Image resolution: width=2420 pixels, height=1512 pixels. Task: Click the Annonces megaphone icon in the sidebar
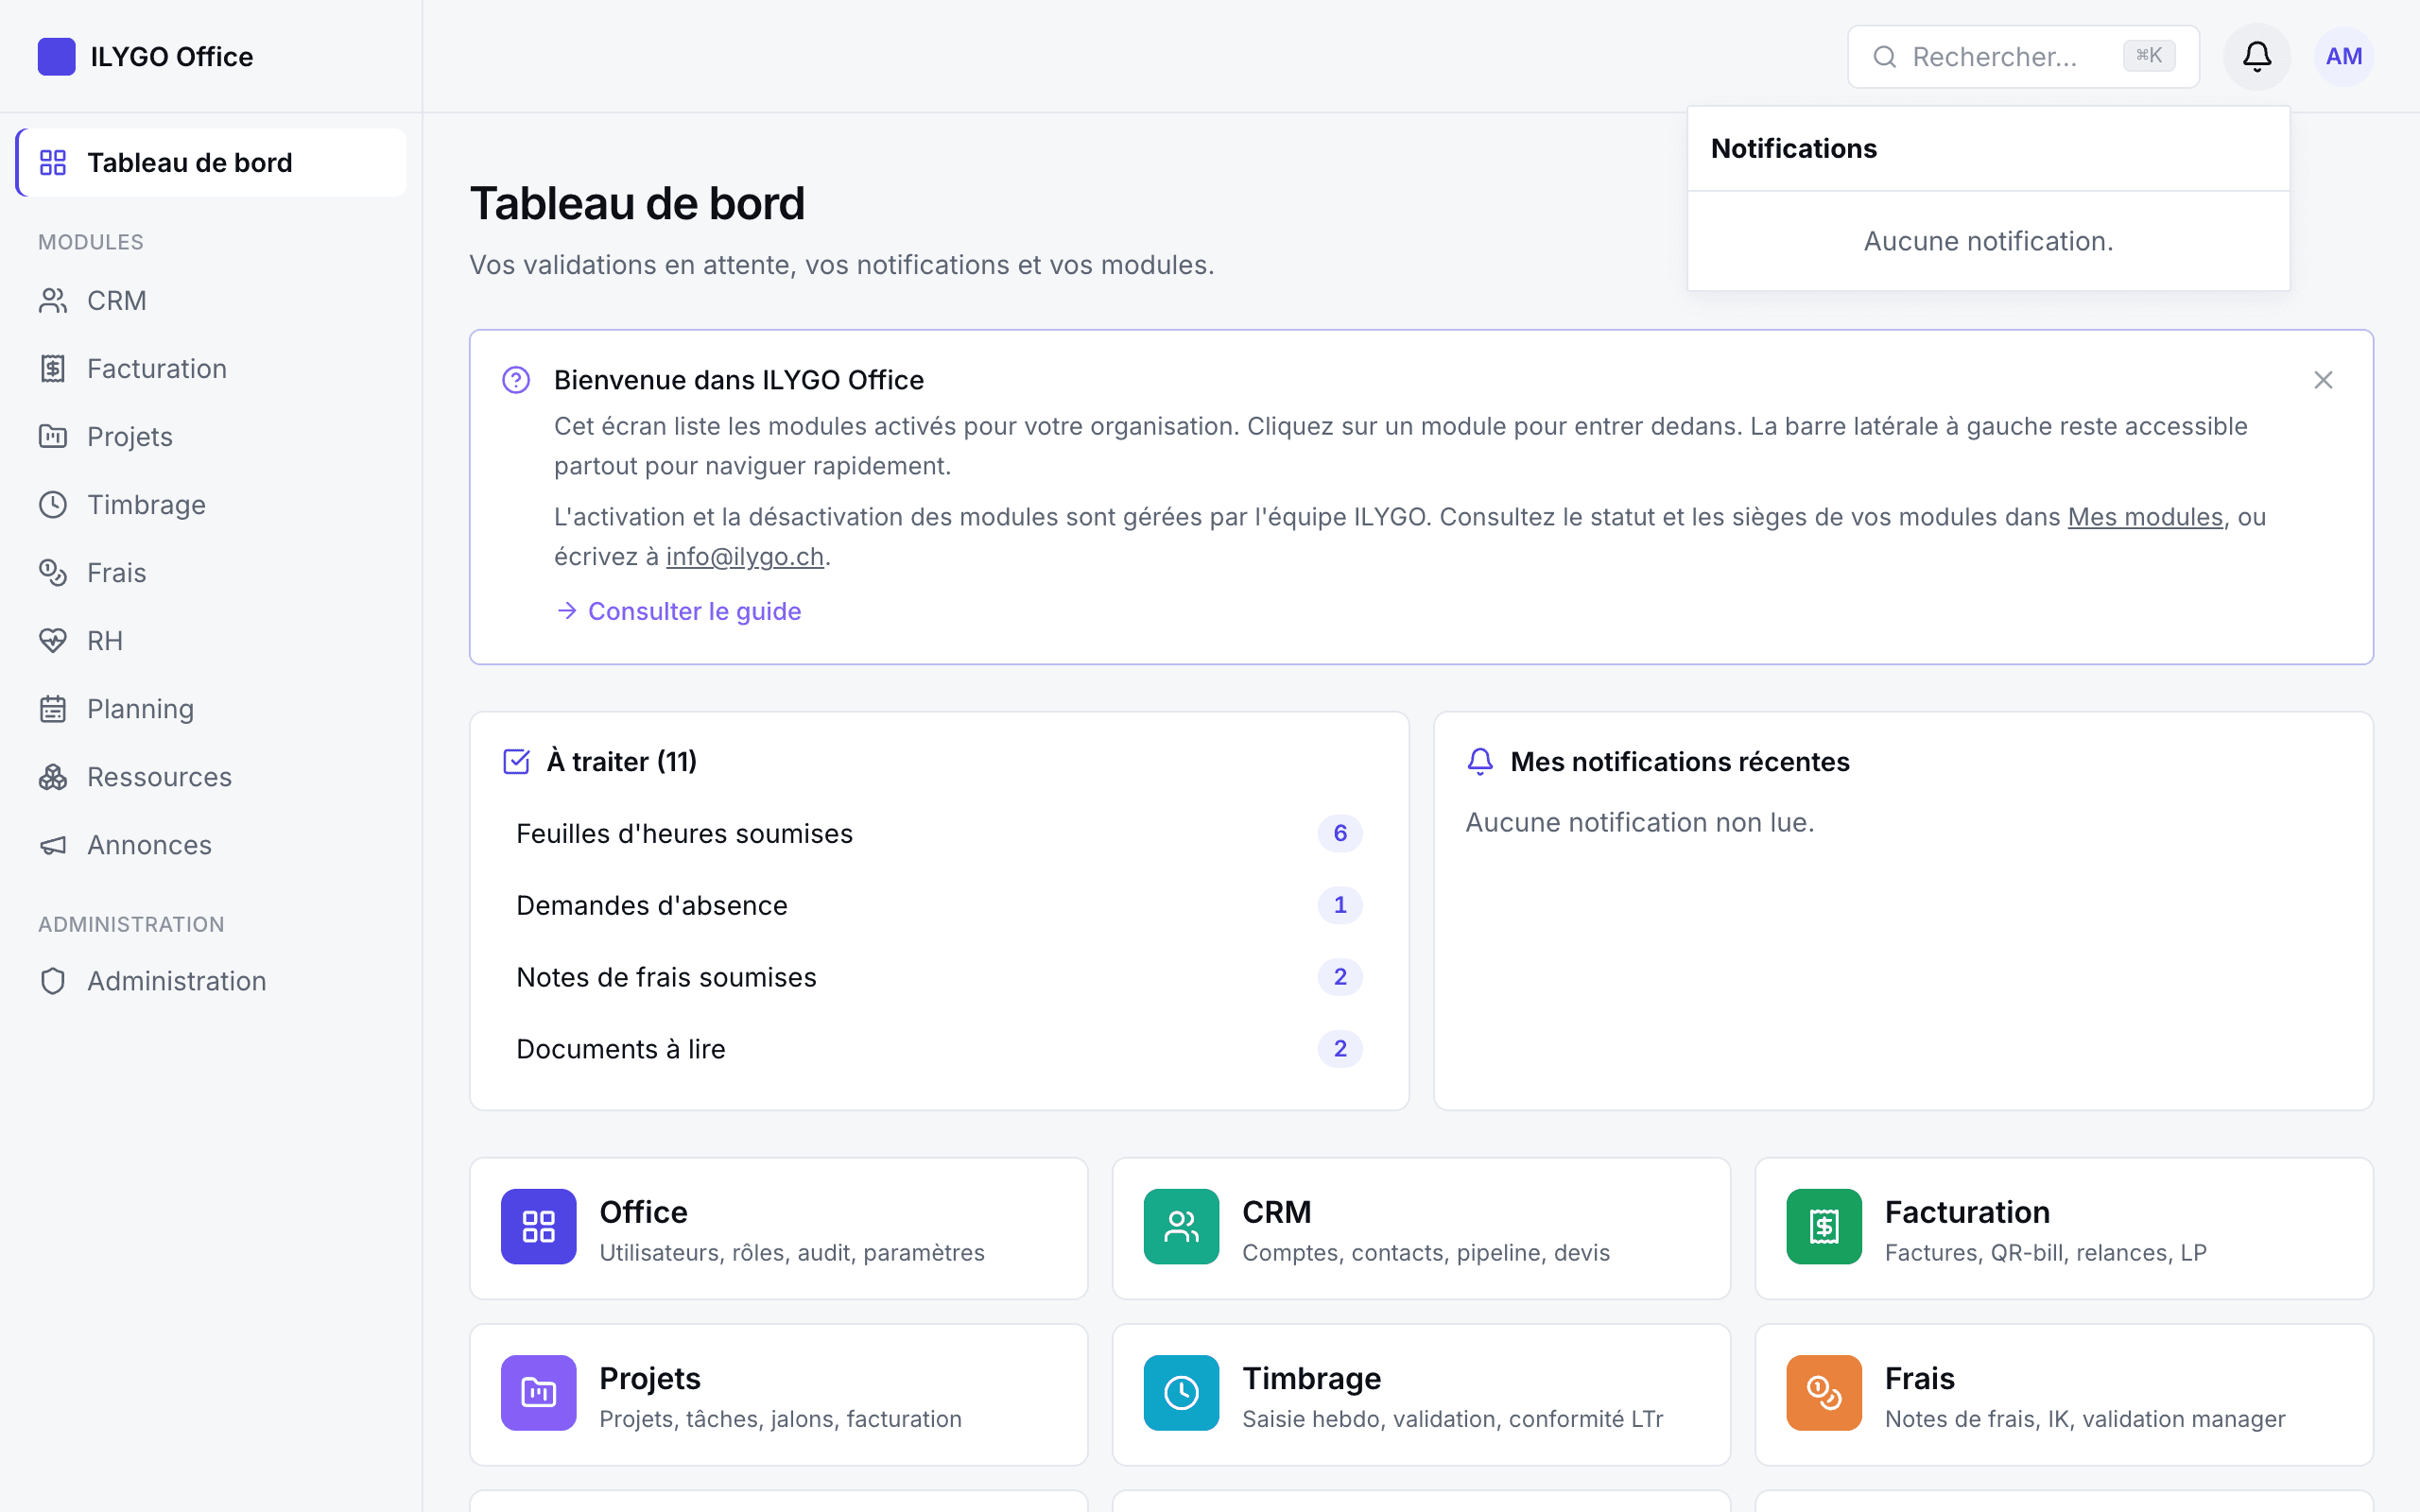(x=53, y=845)
